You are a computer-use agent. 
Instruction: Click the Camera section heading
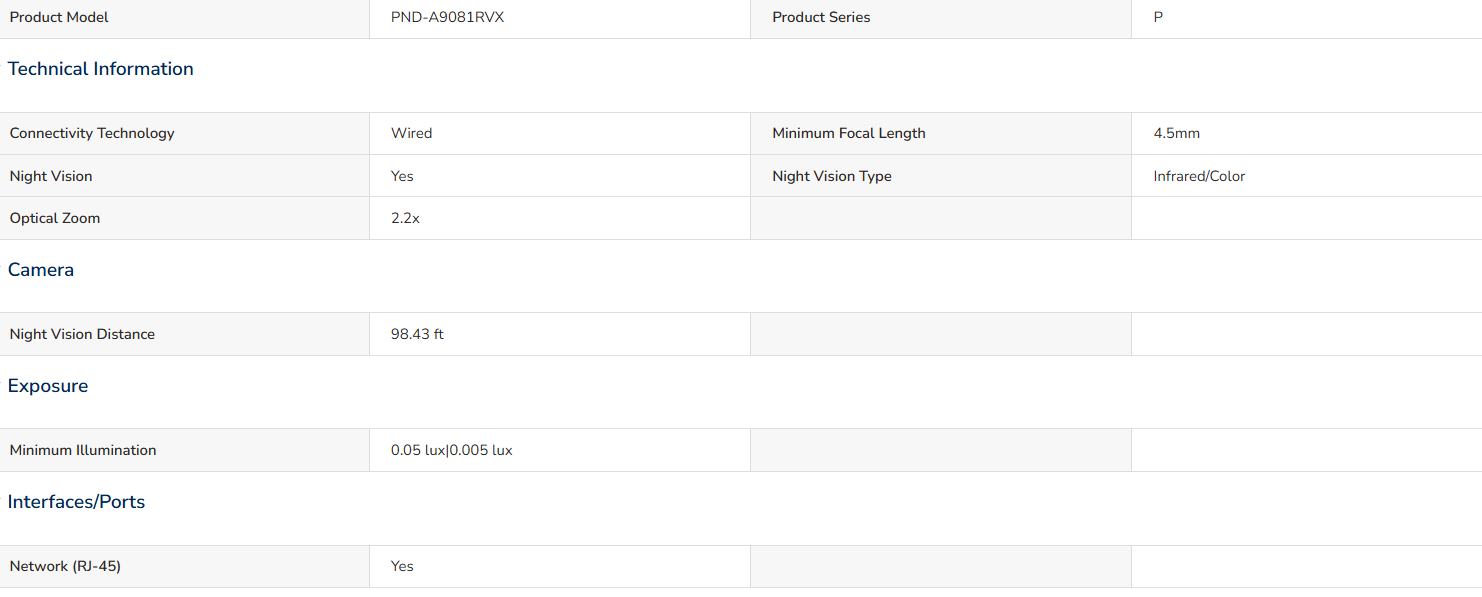(41, 270)
